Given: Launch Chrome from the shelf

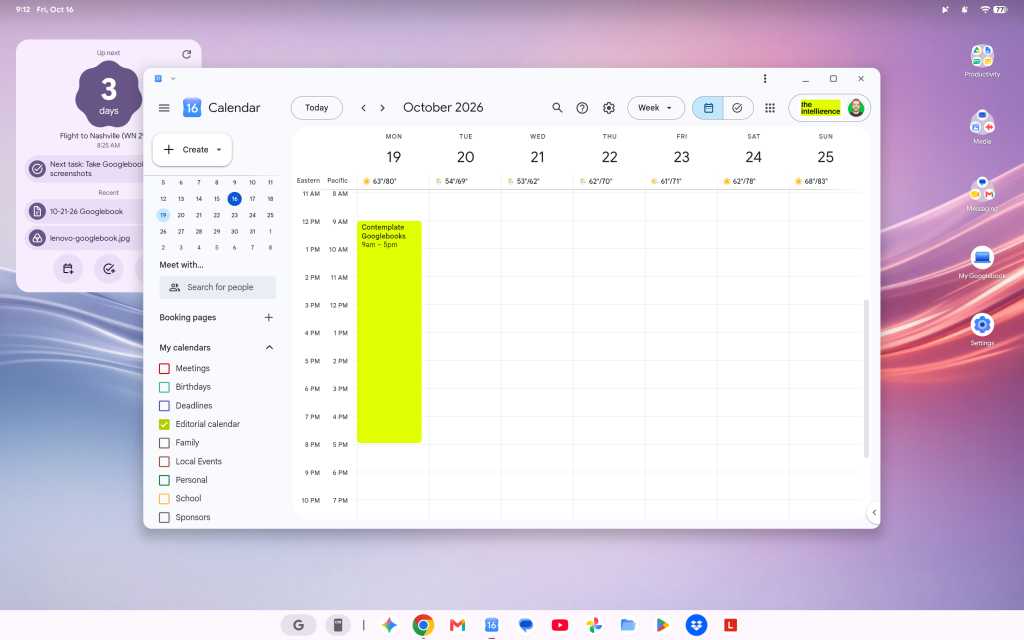Looking at the screenshot, I should 423,625.
